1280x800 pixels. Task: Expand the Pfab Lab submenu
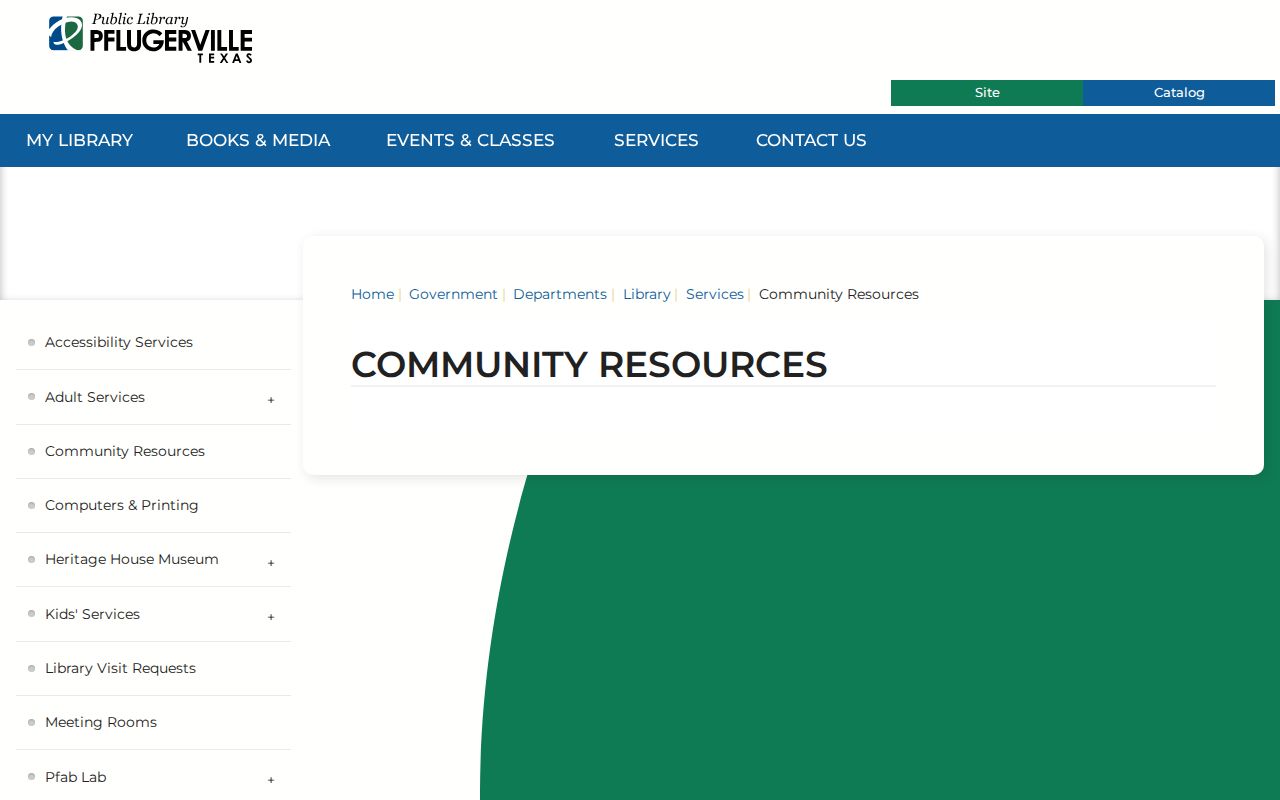pyautogui.click(x=271, y=780)
